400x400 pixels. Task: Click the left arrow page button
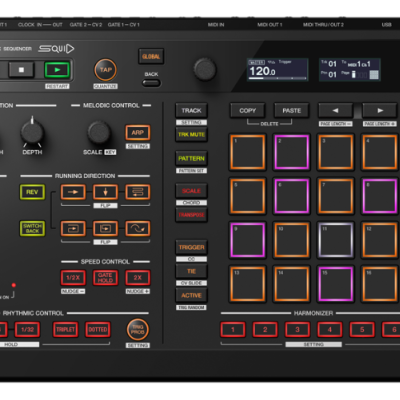tap(336, 110)
